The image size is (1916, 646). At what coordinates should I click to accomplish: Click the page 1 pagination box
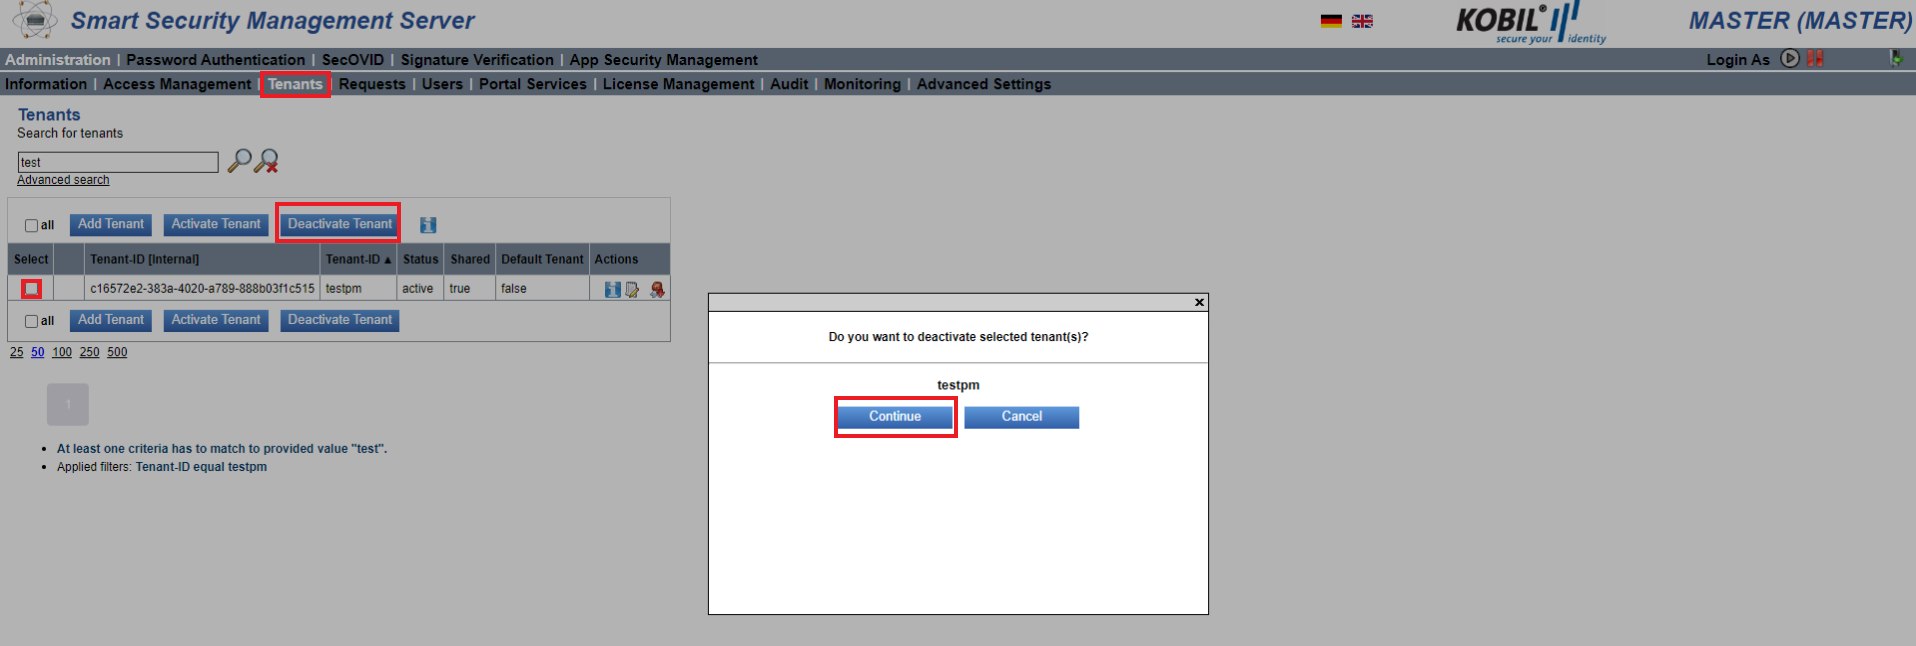click(68, 404)
